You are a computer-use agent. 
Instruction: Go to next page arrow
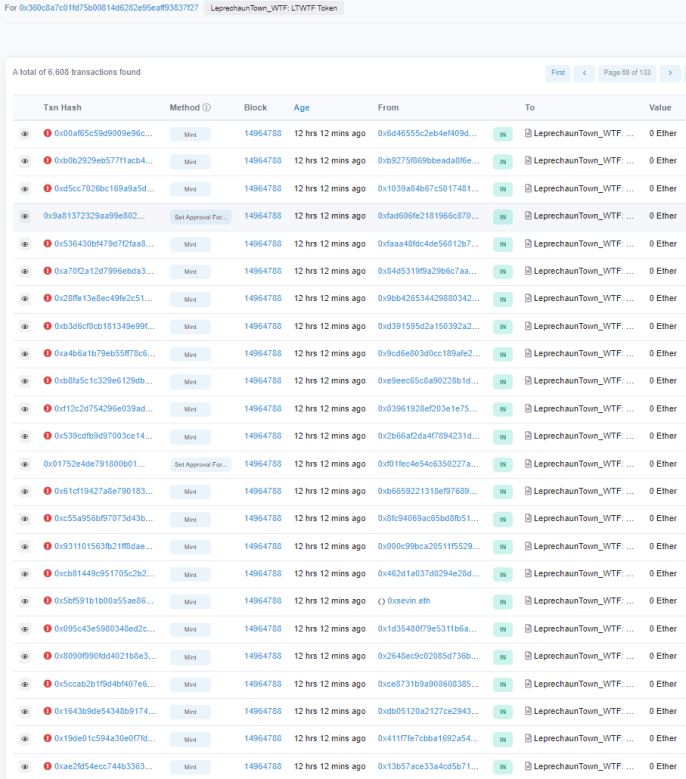click(x=670, y=73)
